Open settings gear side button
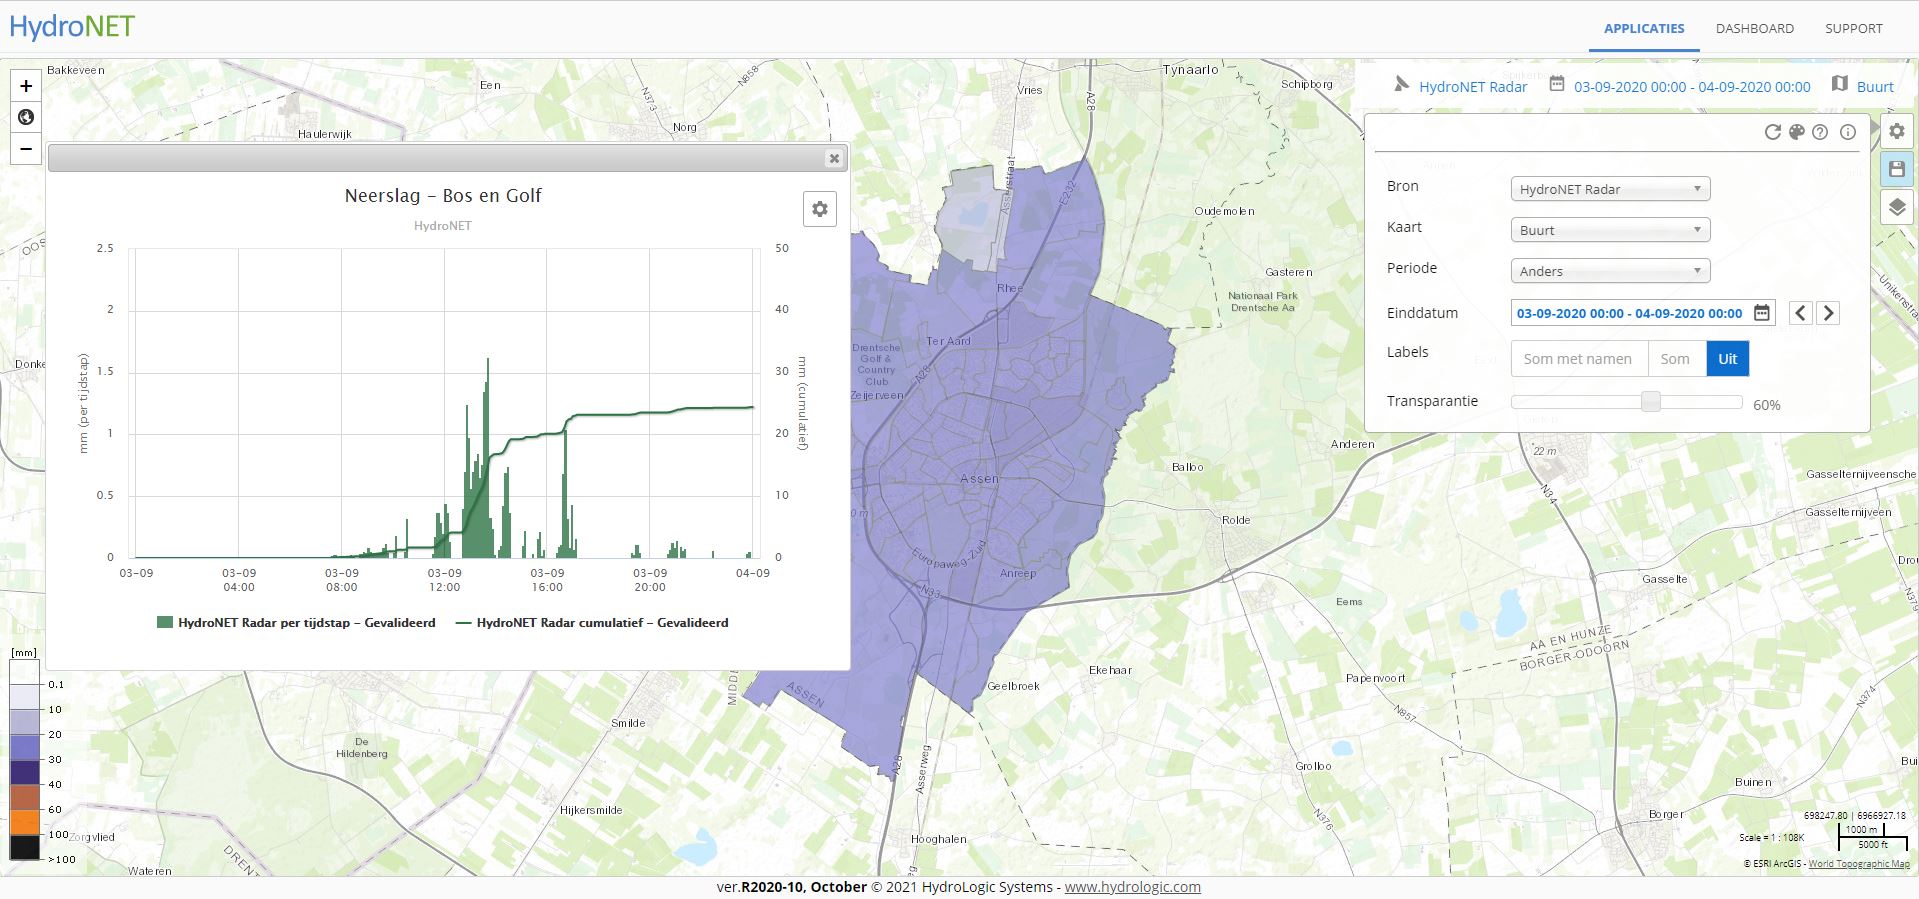Image resolution: width=1919 pixels, height=899 pixels. [x=1897, y=131]
